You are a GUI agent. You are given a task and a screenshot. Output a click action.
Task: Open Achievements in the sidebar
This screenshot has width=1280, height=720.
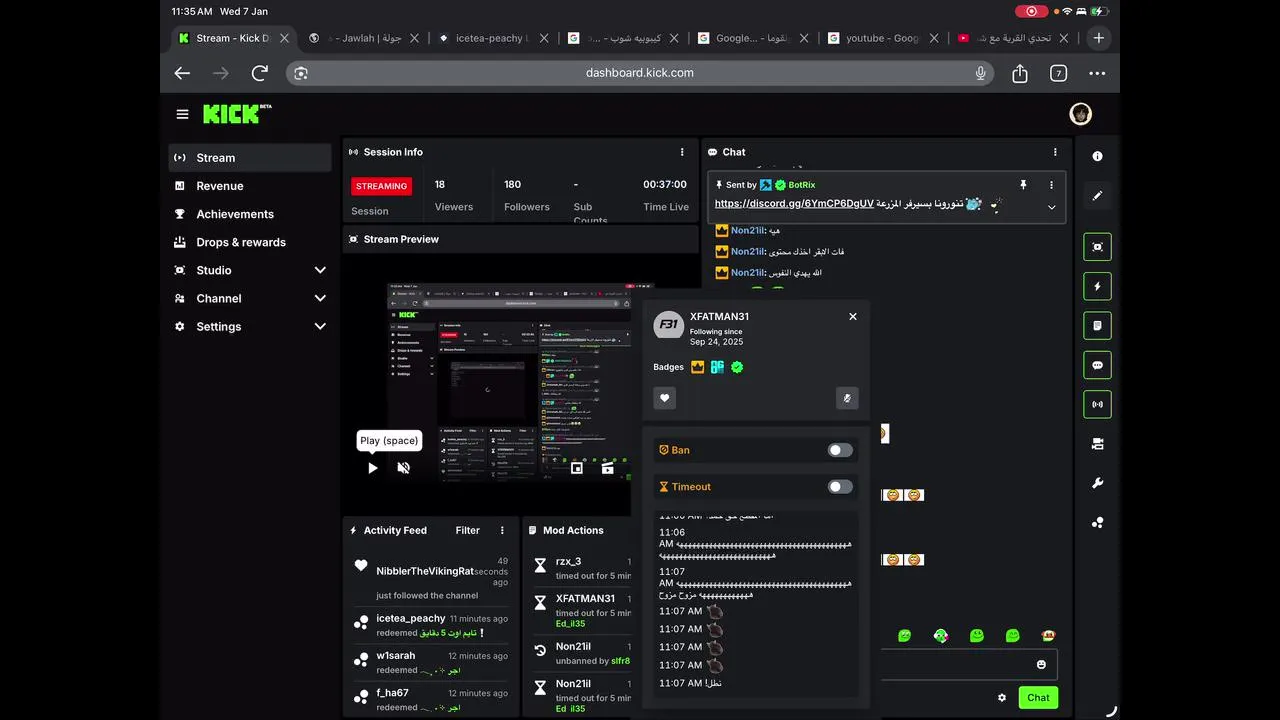[250, 213]
